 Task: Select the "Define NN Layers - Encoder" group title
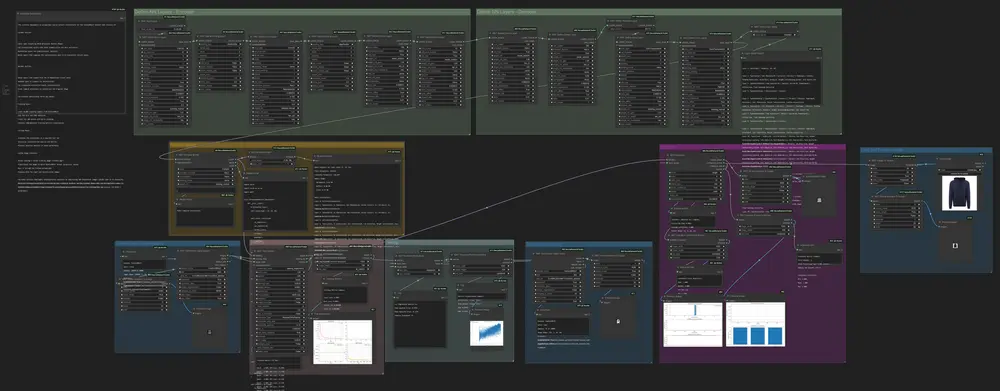click(165, 12)
